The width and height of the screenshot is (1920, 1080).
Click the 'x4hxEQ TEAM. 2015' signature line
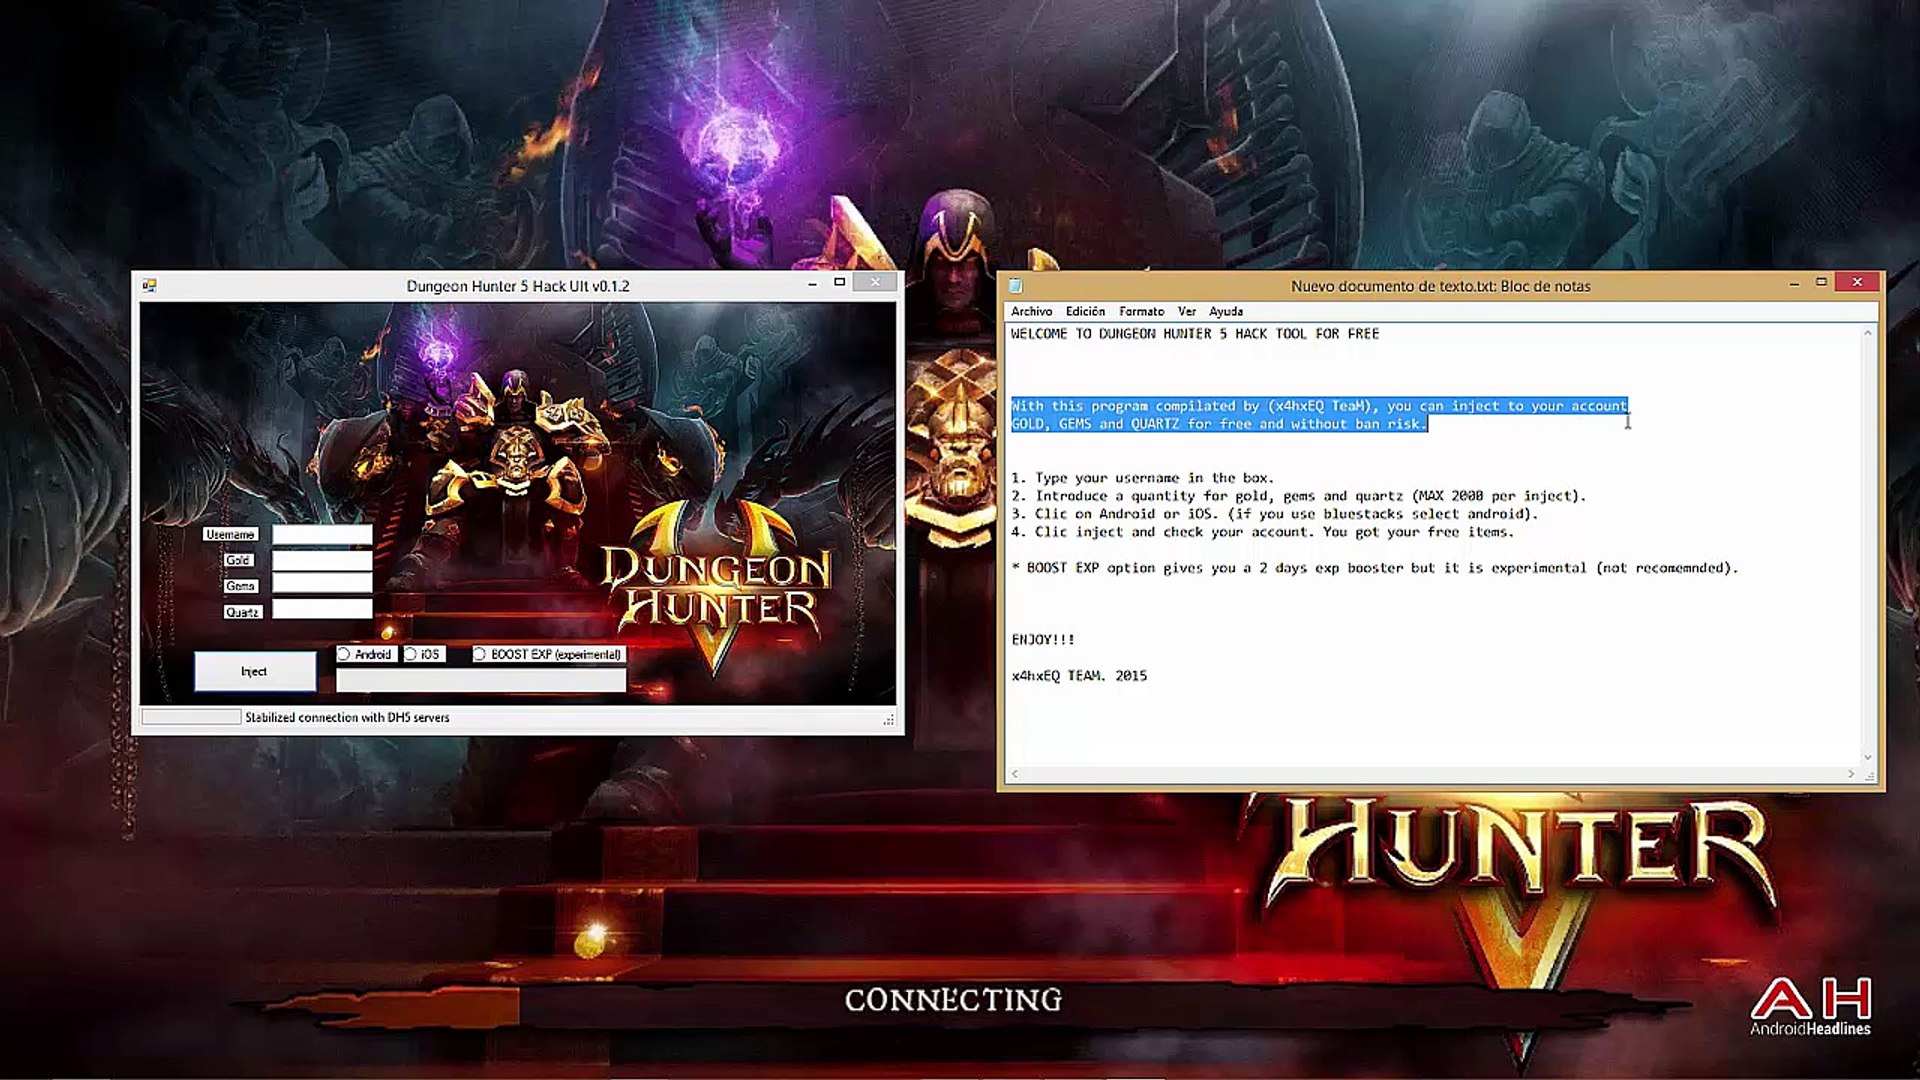[1079, 676]
